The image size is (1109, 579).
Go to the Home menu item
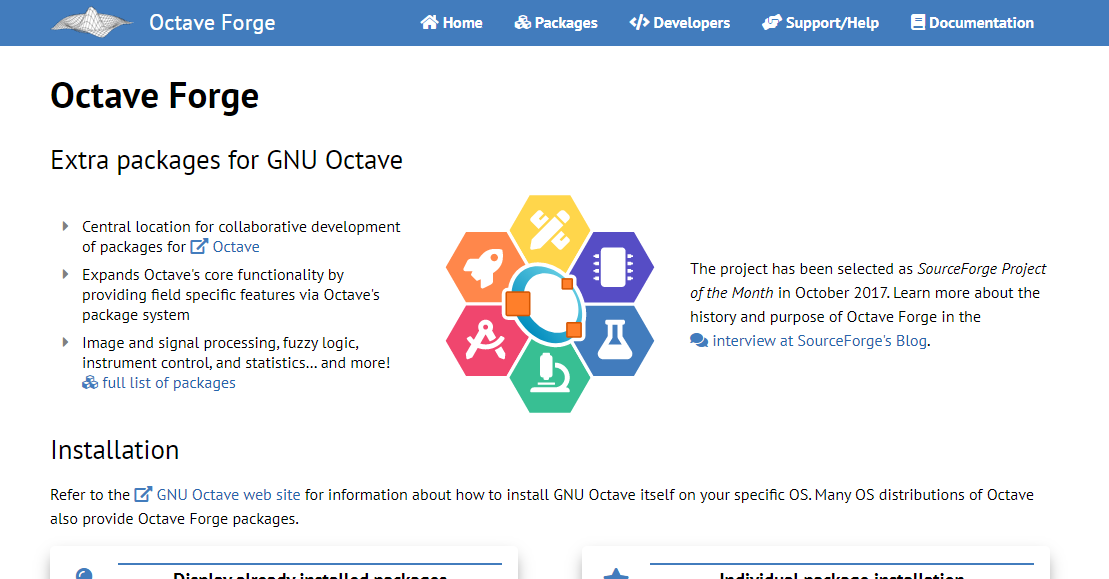(x=451, y=23)
